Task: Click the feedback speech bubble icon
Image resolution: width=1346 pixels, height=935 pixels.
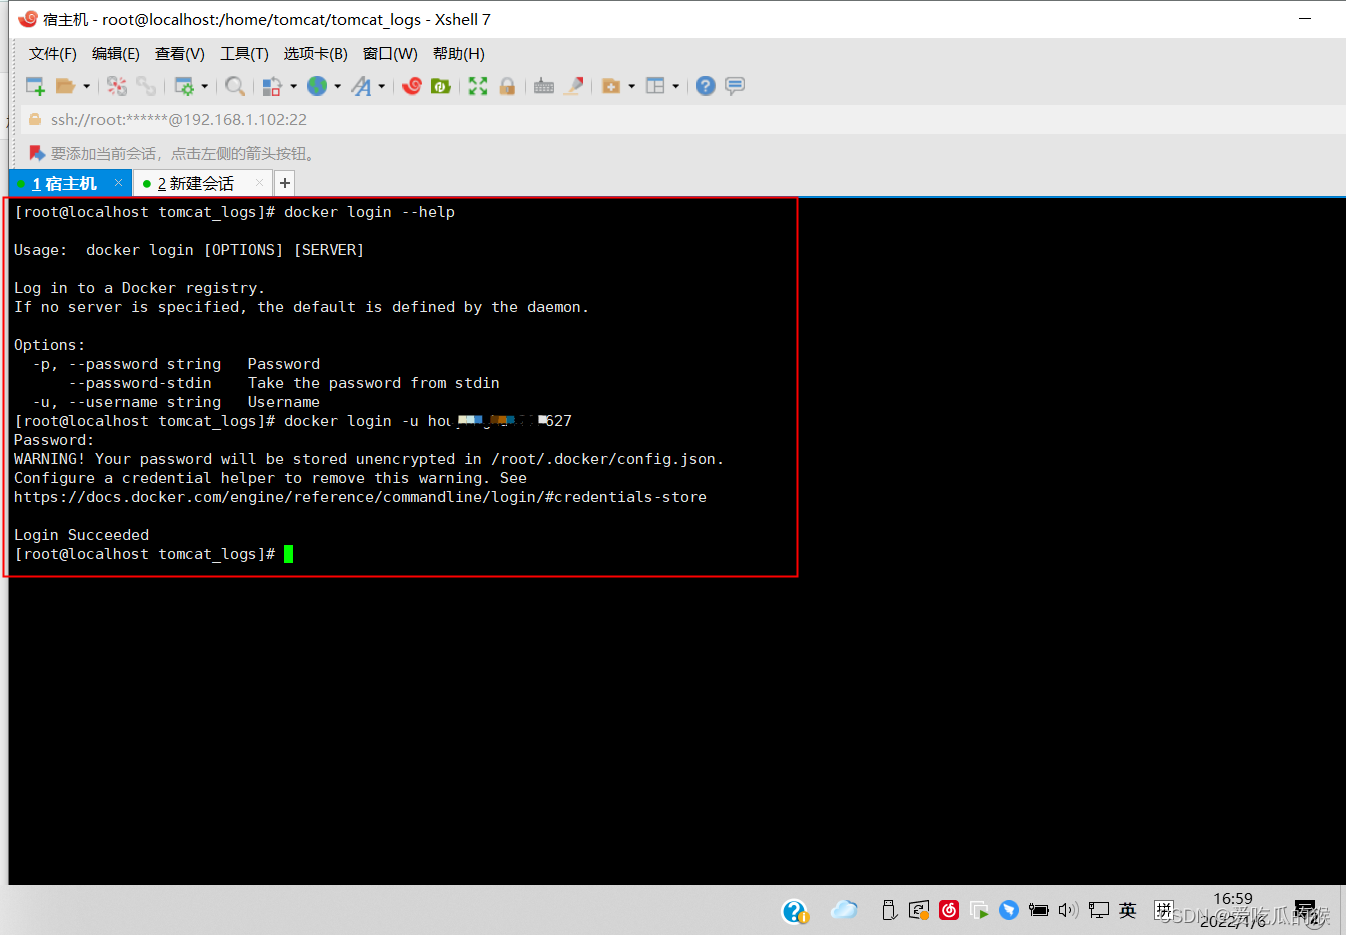Action: 735,86
